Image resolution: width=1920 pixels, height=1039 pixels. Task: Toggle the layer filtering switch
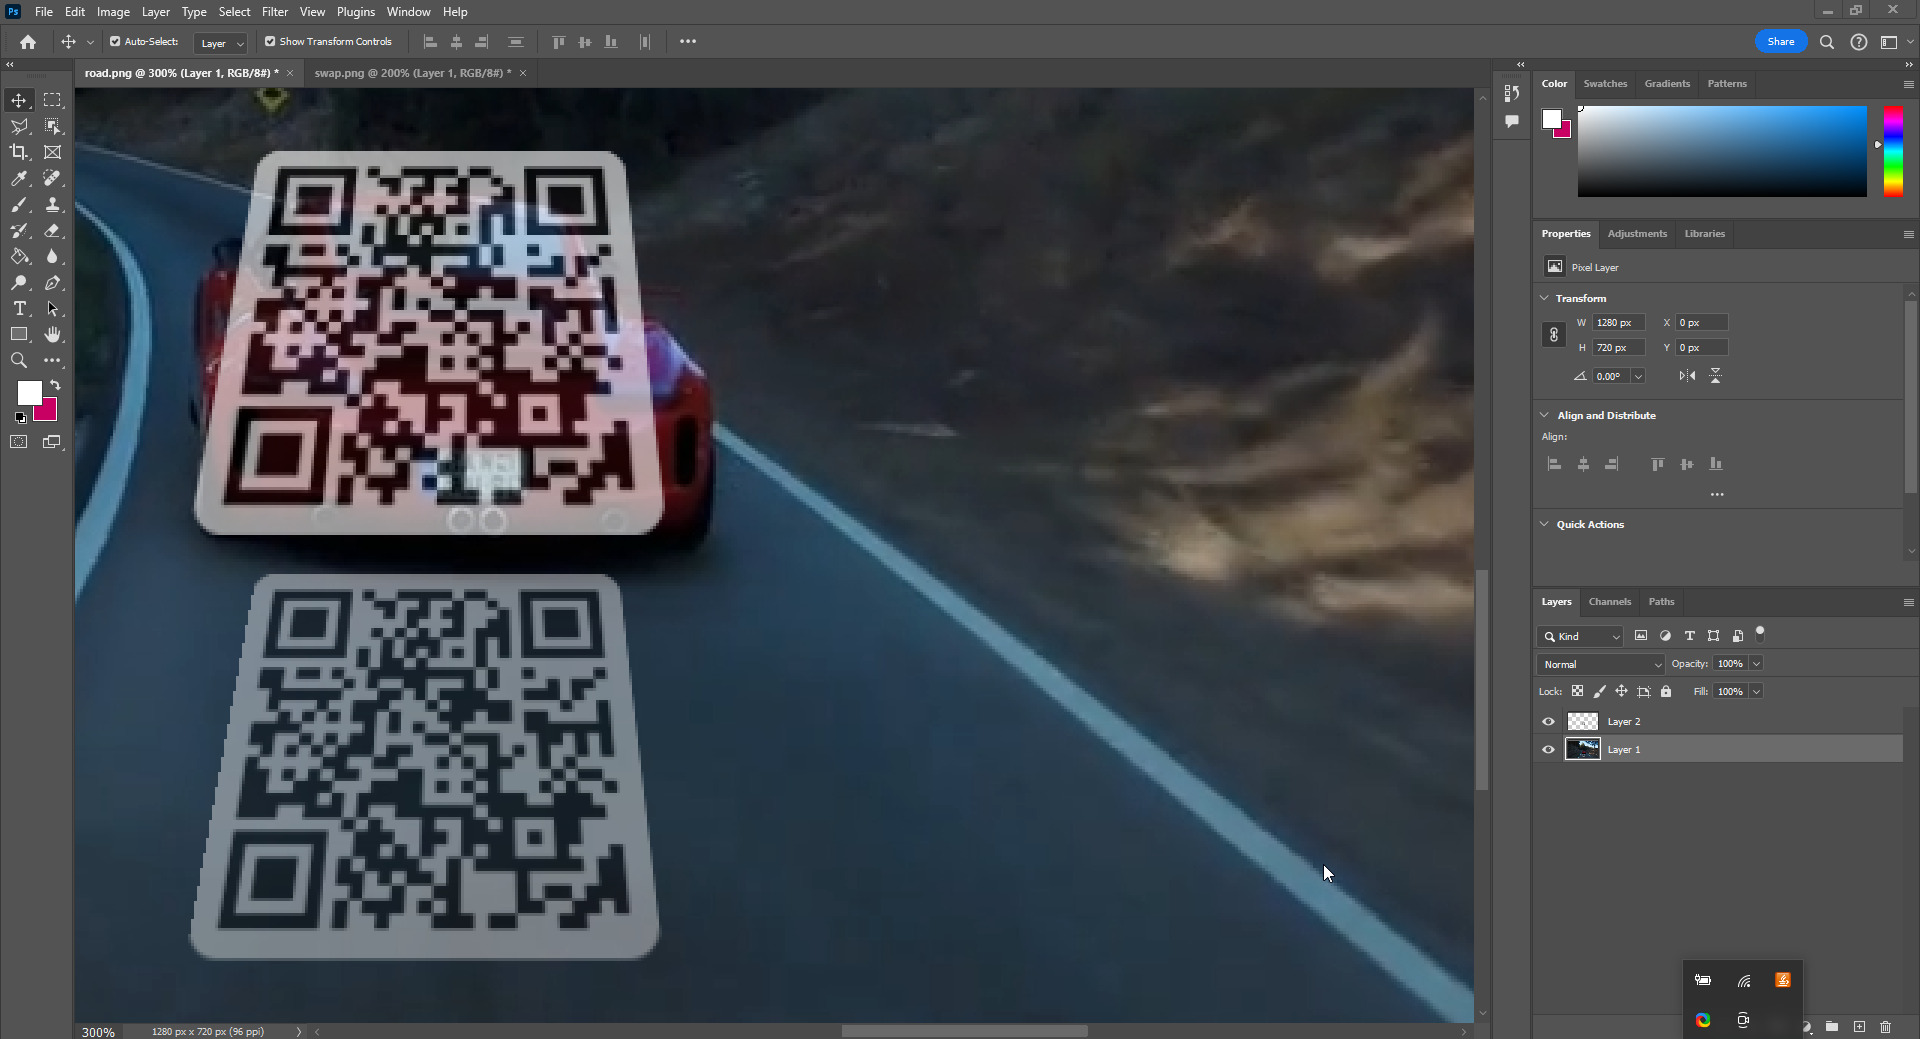tap(1760, 632)
